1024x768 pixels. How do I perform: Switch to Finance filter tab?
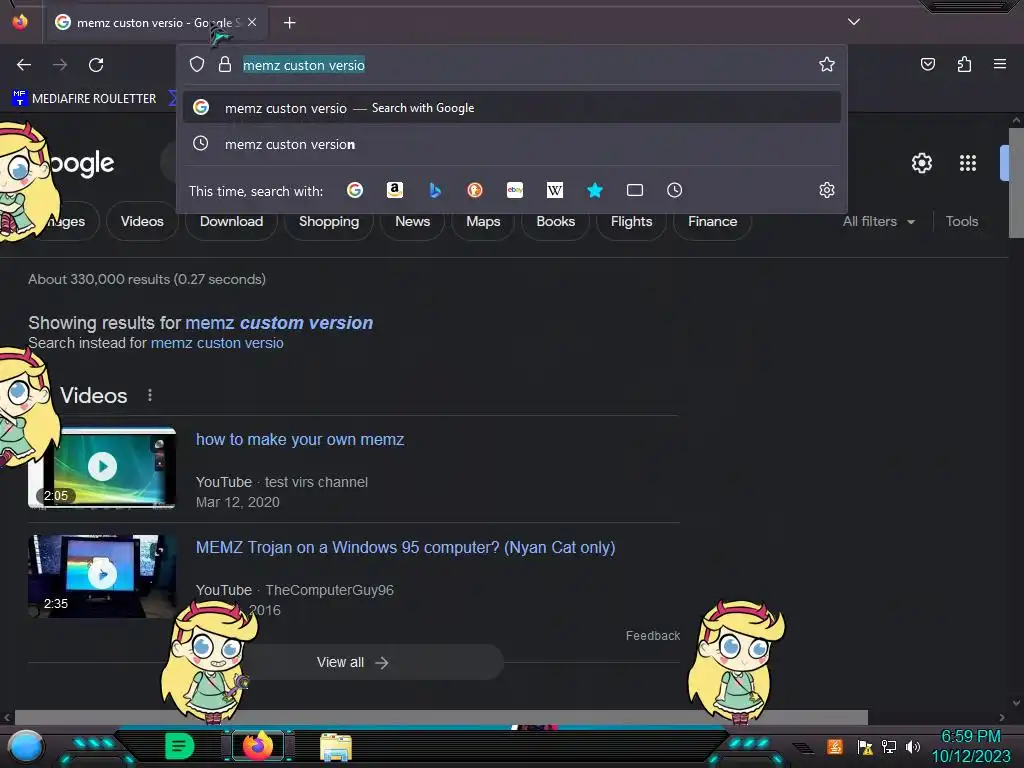(712, 221)
